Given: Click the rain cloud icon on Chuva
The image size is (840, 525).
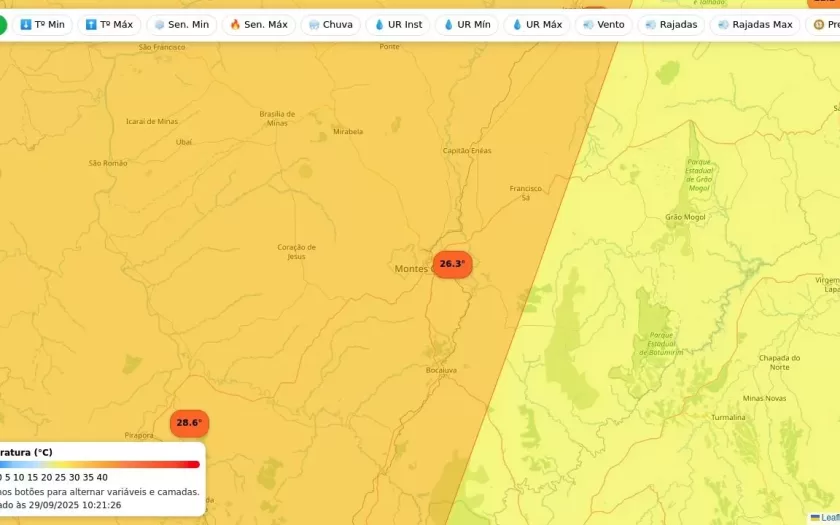Looking at the screenshot, I should coord(314,25).
